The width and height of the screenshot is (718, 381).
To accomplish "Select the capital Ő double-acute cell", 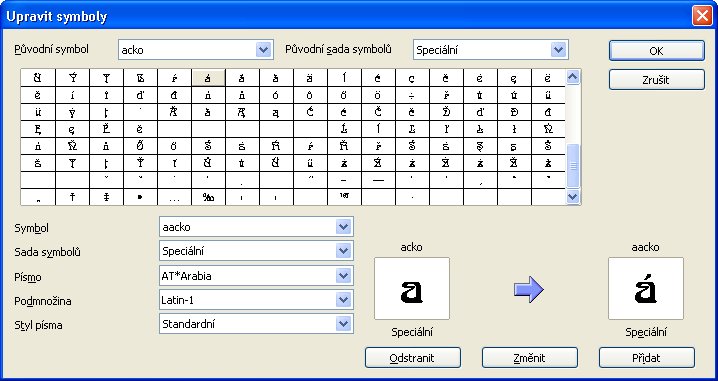I will coord(140,146).
